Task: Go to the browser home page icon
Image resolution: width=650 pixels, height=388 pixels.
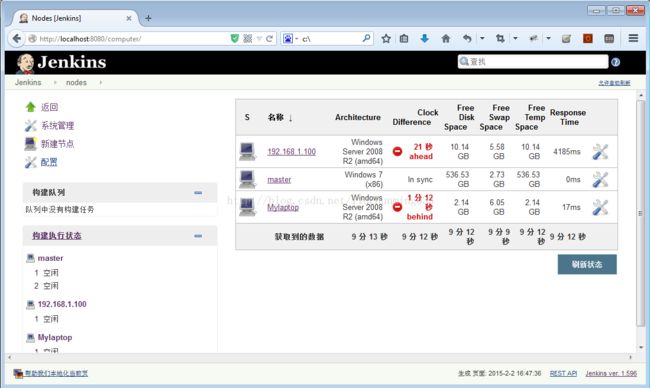Action: [446, 39]
